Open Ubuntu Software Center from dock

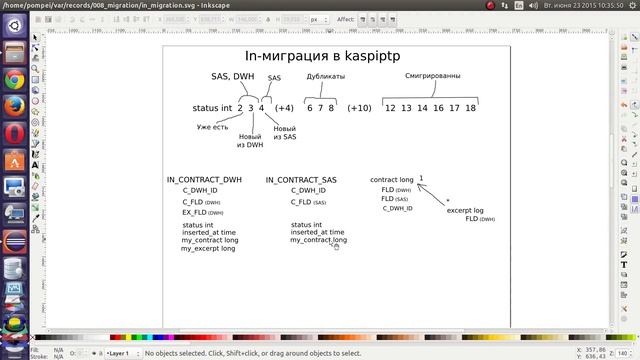click(15, 161)
